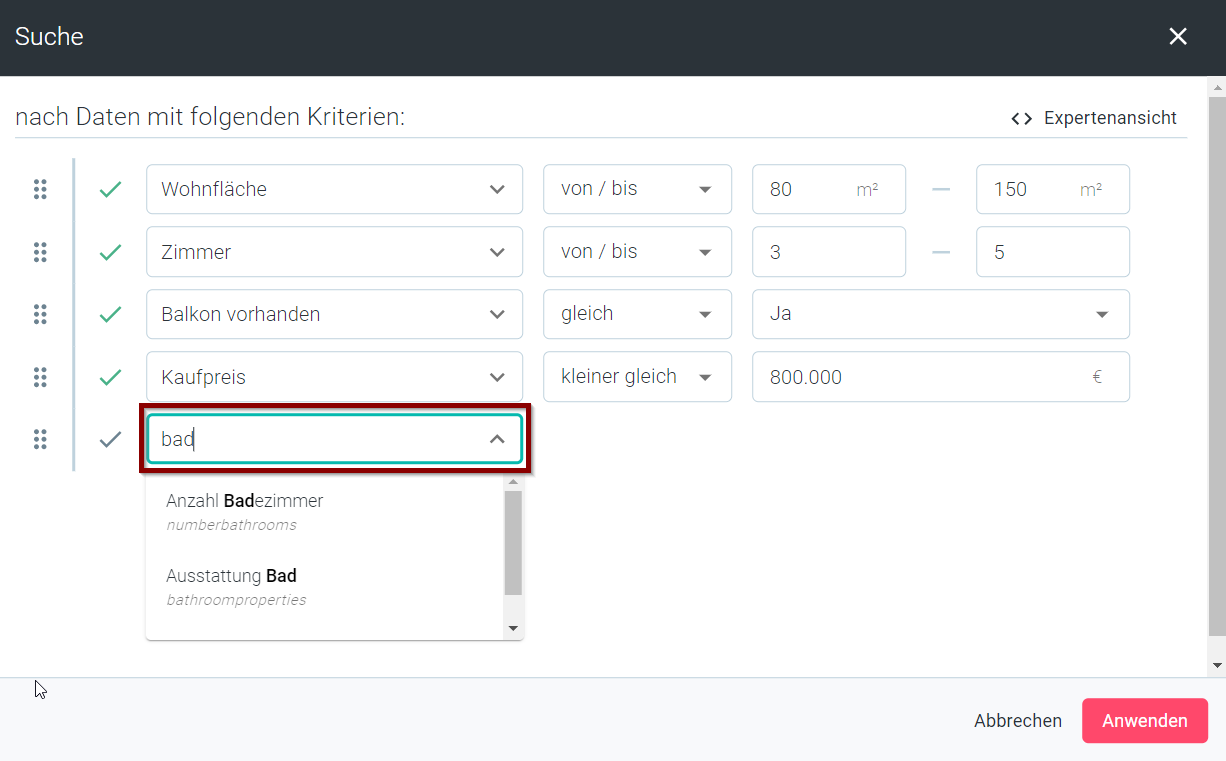The width and height of the screenshot is (1226, 761).
Task: Open the Balkon vorhanden field dropdown
Action: click(334, 314)
